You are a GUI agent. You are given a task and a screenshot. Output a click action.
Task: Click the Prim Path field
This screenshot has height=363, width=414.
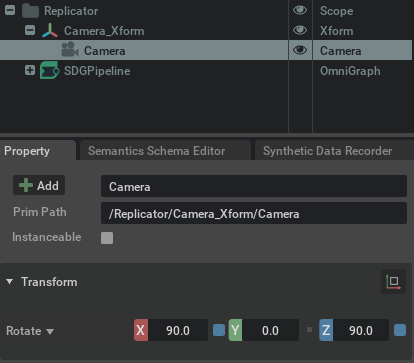[254, 213]
